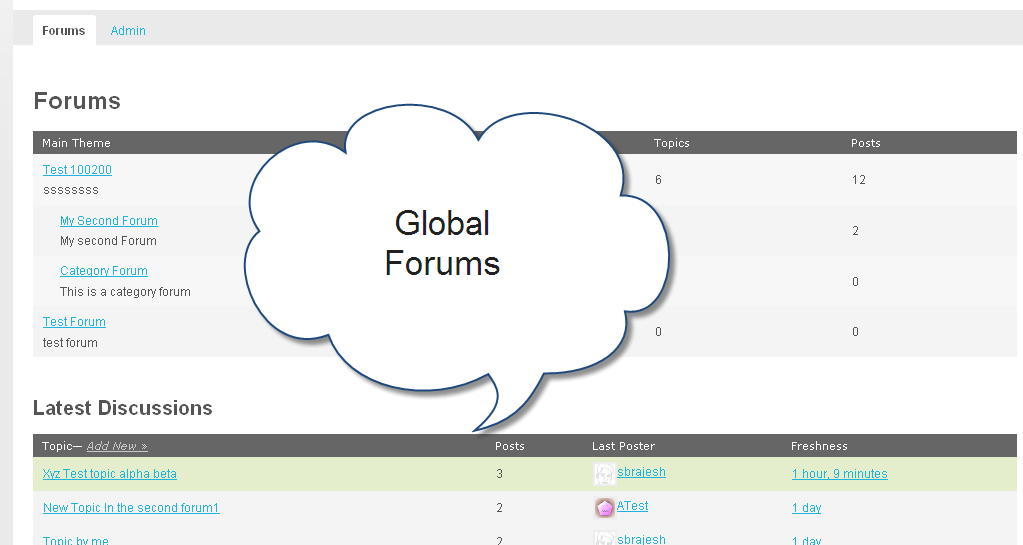Click the 'My second Forum' description text

point(108,241)
